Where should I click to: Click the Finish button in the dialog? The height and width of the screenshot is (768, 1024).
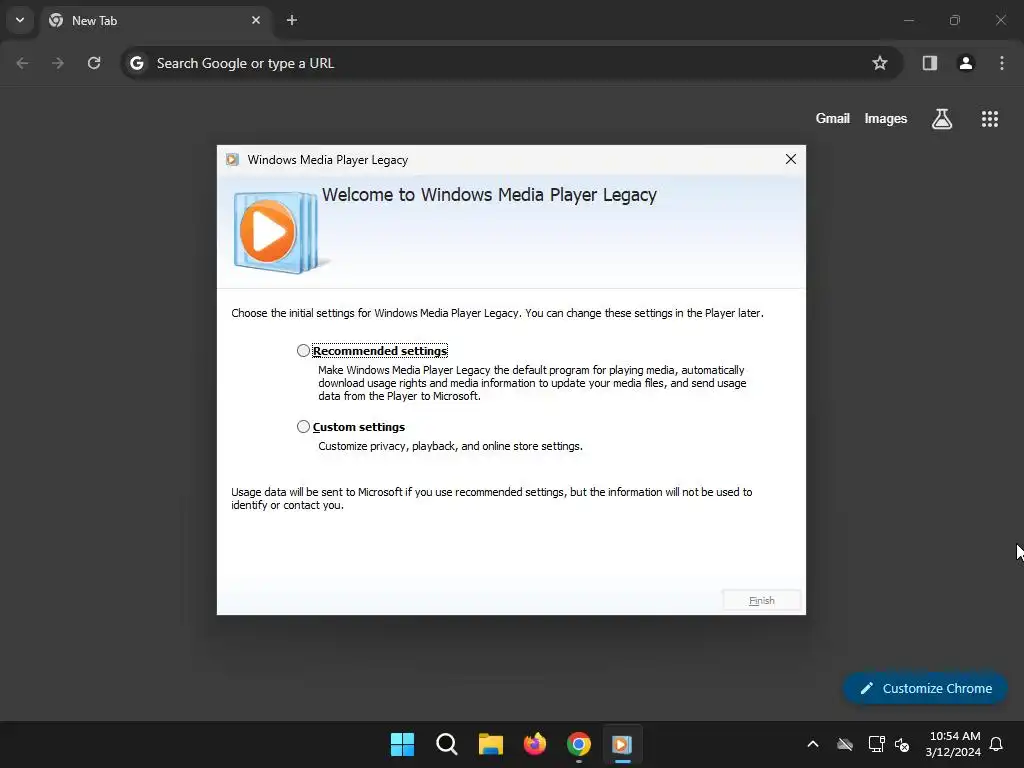761,600
